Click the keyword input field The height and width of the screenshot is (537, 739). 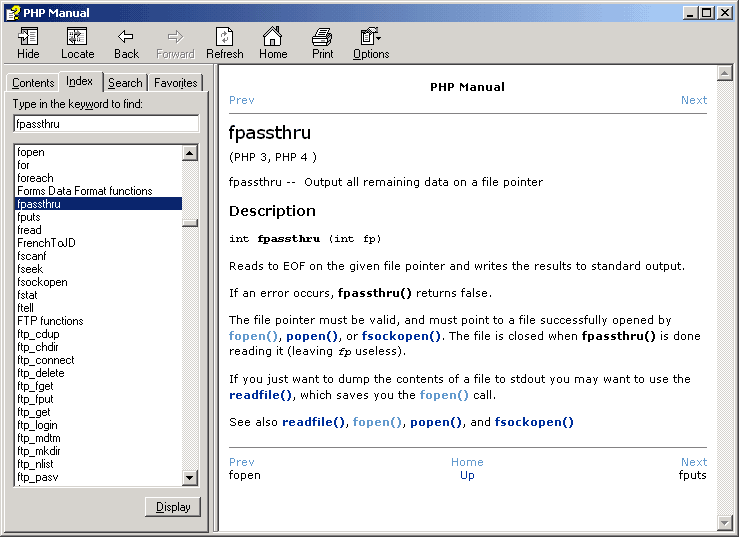point(106,124)
